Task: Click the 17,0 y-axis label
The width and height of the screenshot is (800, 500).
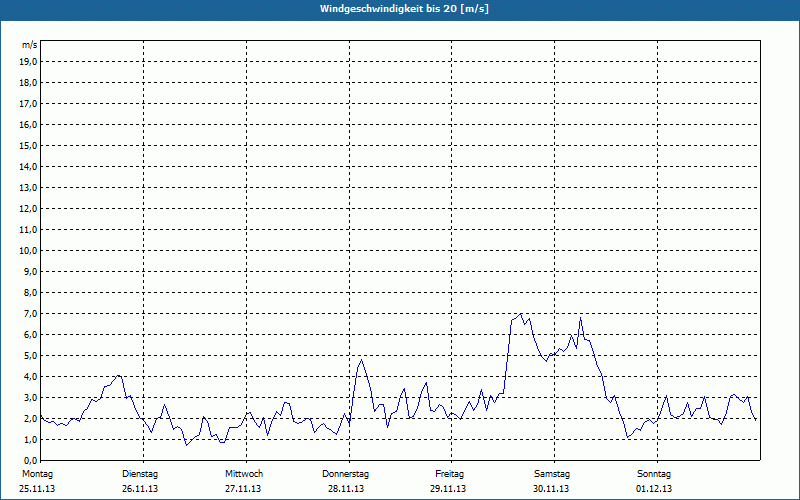Action: pos(28,104)
